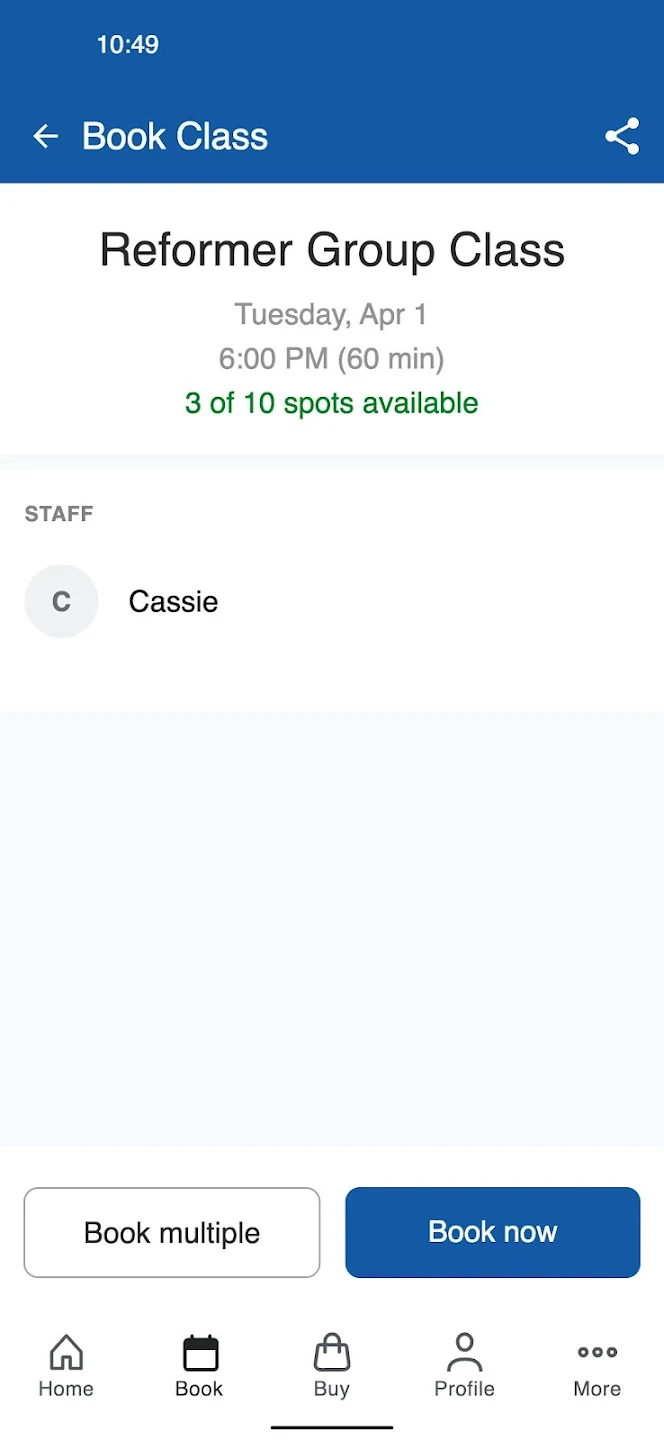Tap the Tuesday, Apr 1 date text
The height and width of the screenshot is (1440, 664).
[332, 314]
